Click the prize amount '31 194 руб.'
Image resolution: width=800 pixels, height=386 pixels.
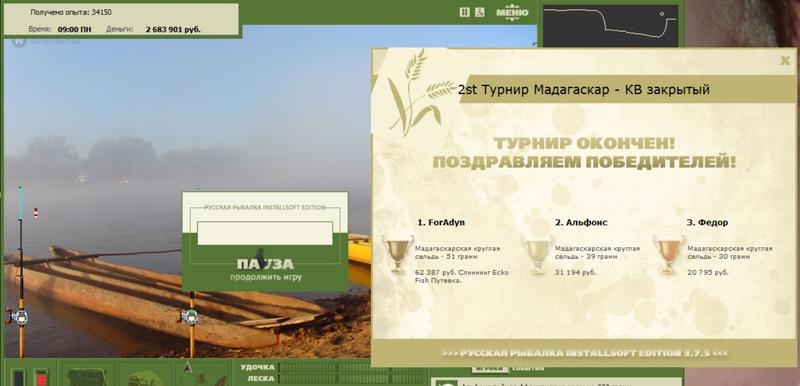tap(576, 273)
